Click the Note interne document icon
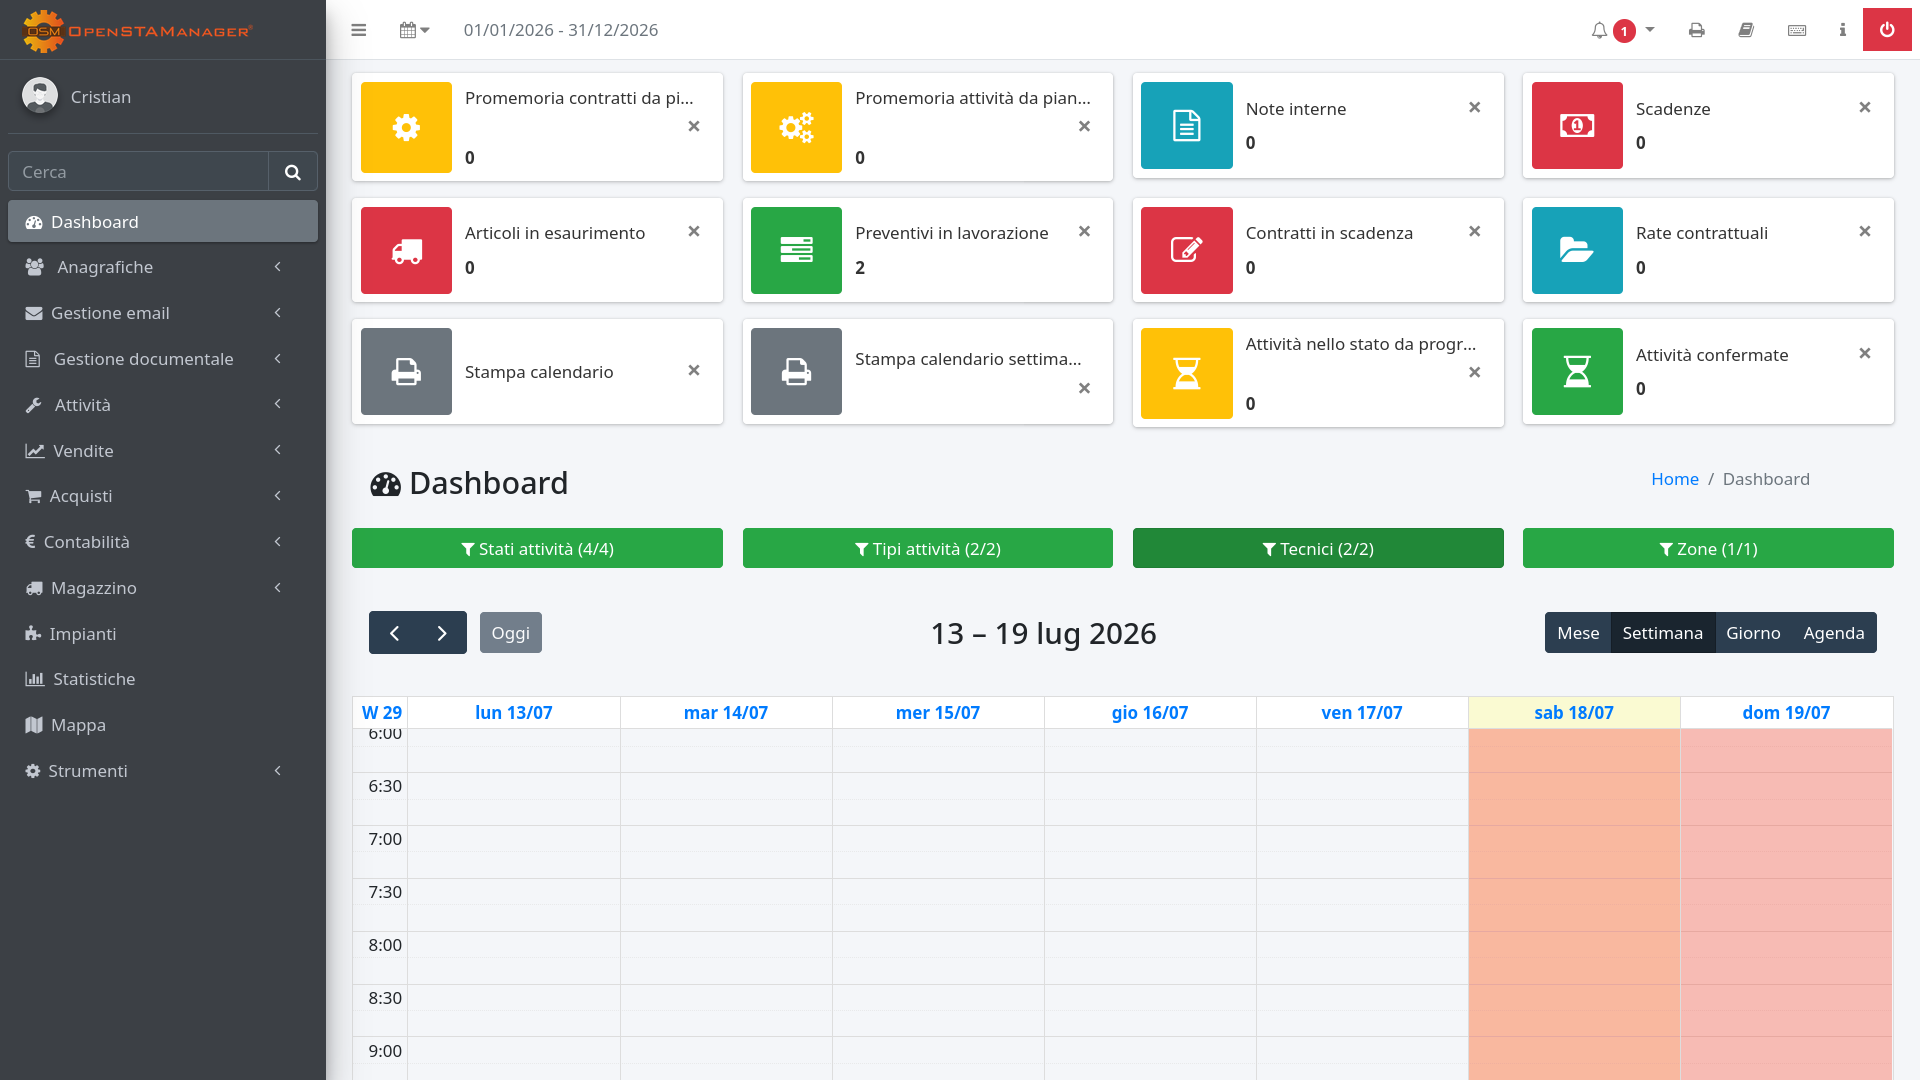Viewport: 1920px width, 1080px height. point(1187,125)
